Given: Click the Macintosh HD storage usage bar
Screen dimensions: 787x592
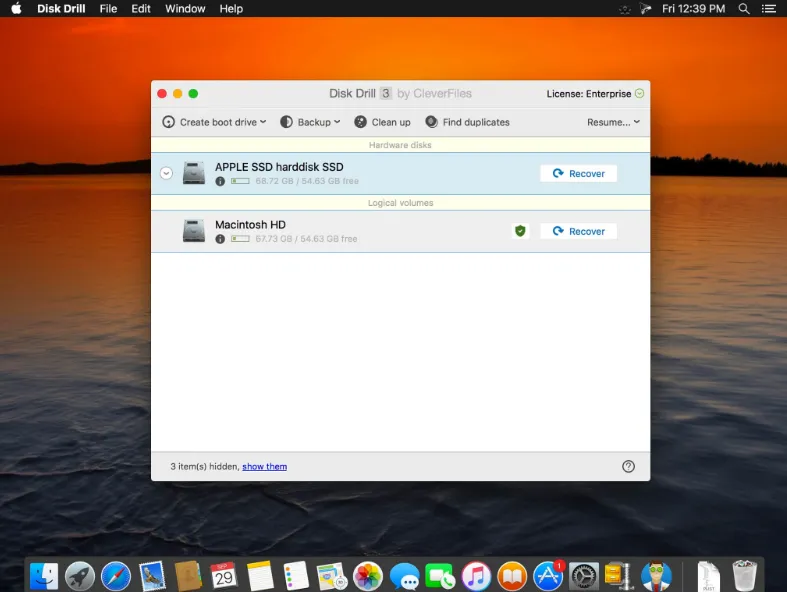Looking at the screenshot, I should coord(240,239).
